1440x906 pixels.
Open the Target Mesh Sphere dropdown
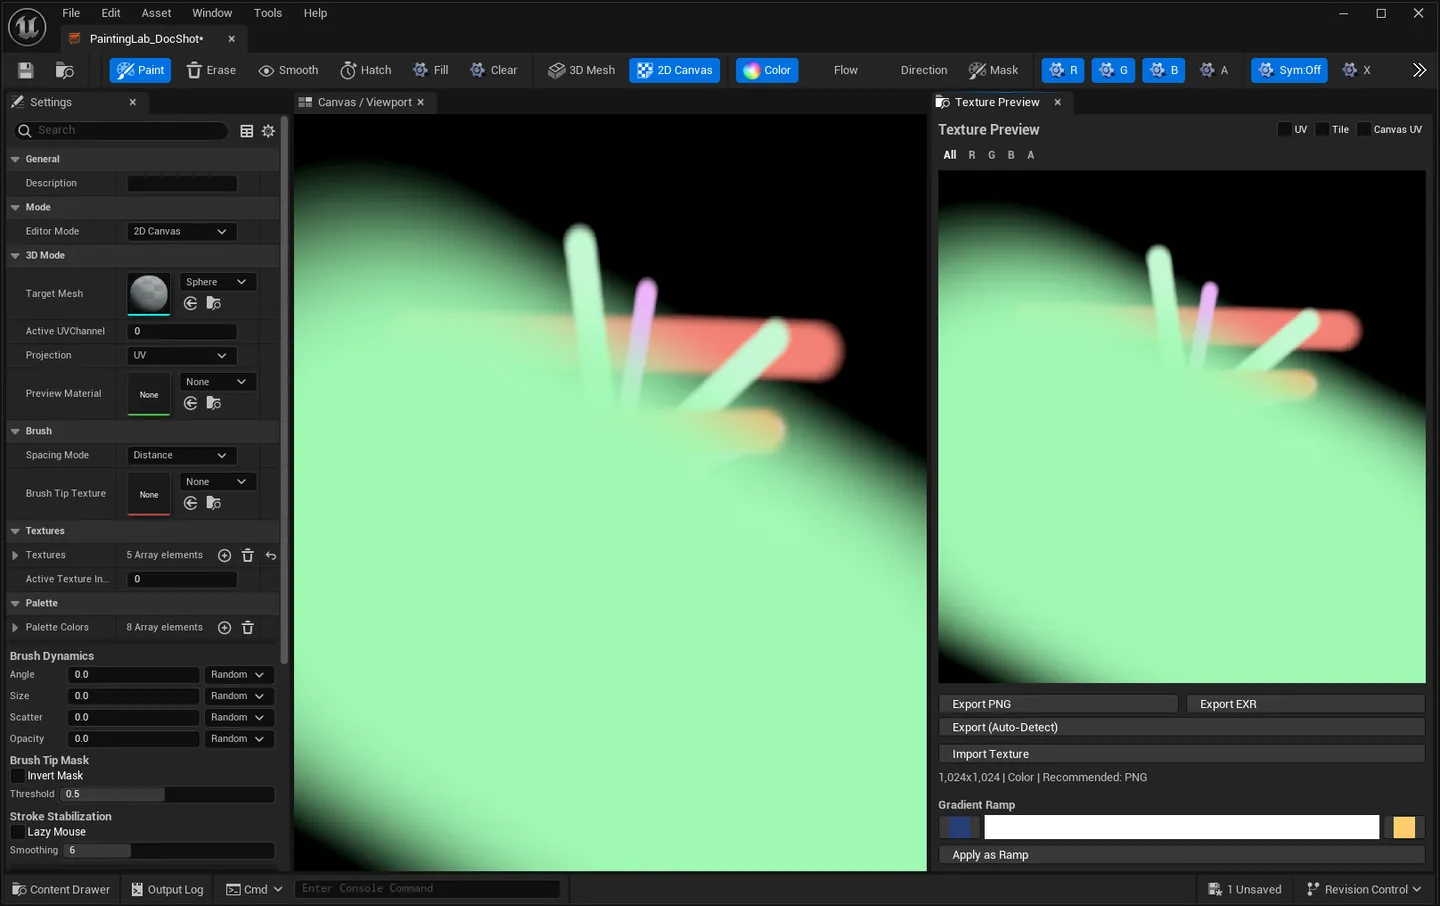pos(217,282)
